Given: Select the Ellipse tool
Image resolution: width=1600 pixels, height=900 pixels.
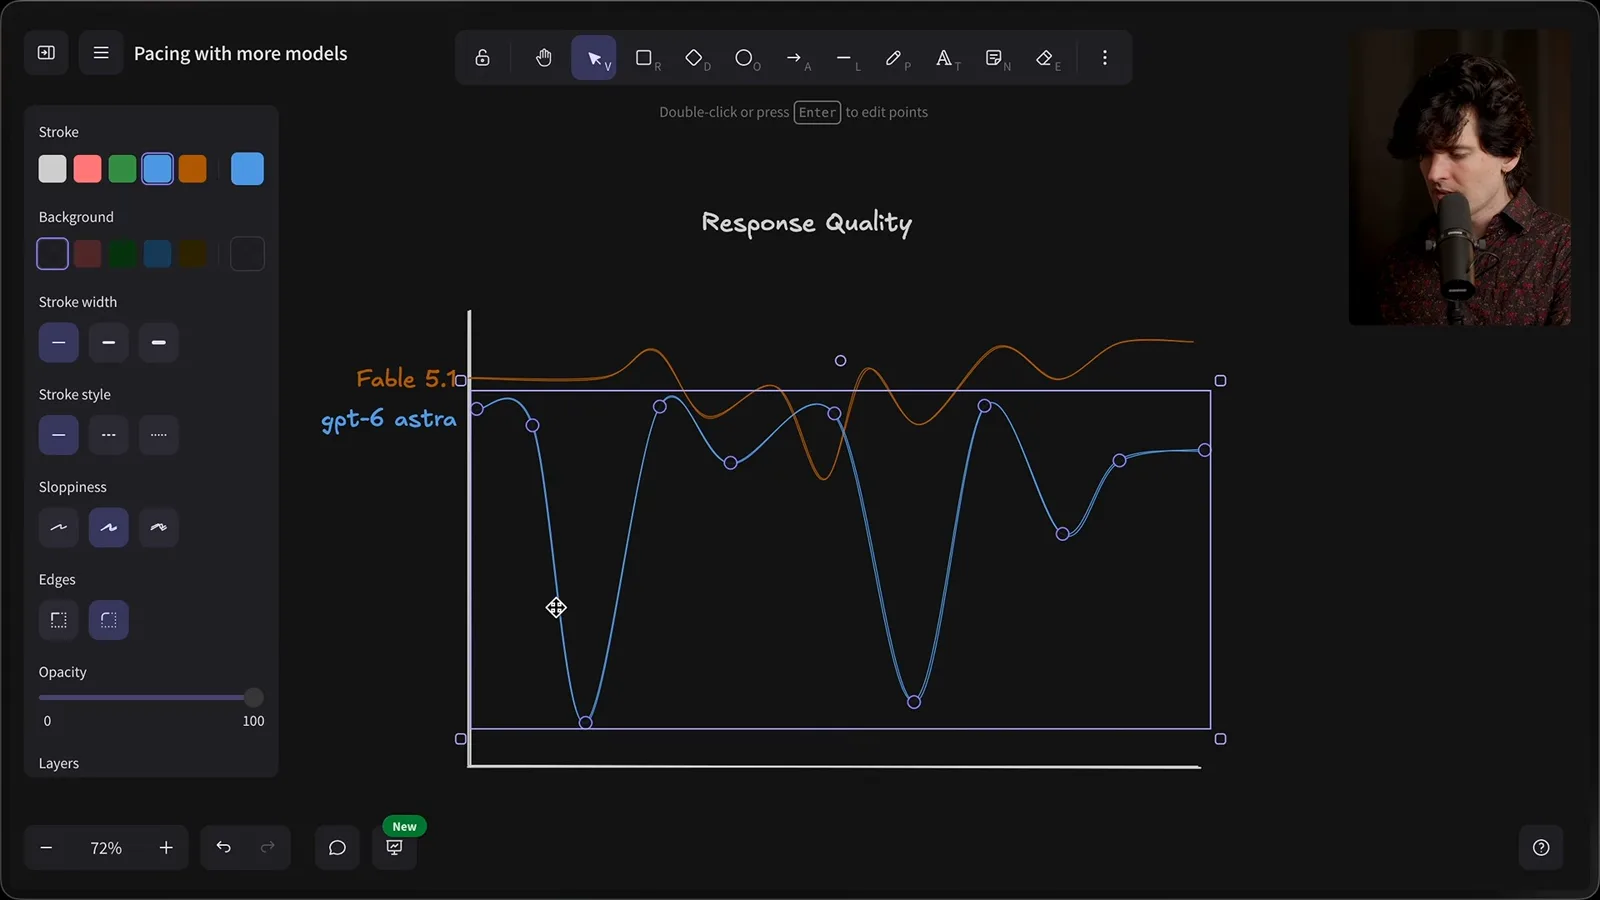Looking at the screenshot, I should coord(745,58).
